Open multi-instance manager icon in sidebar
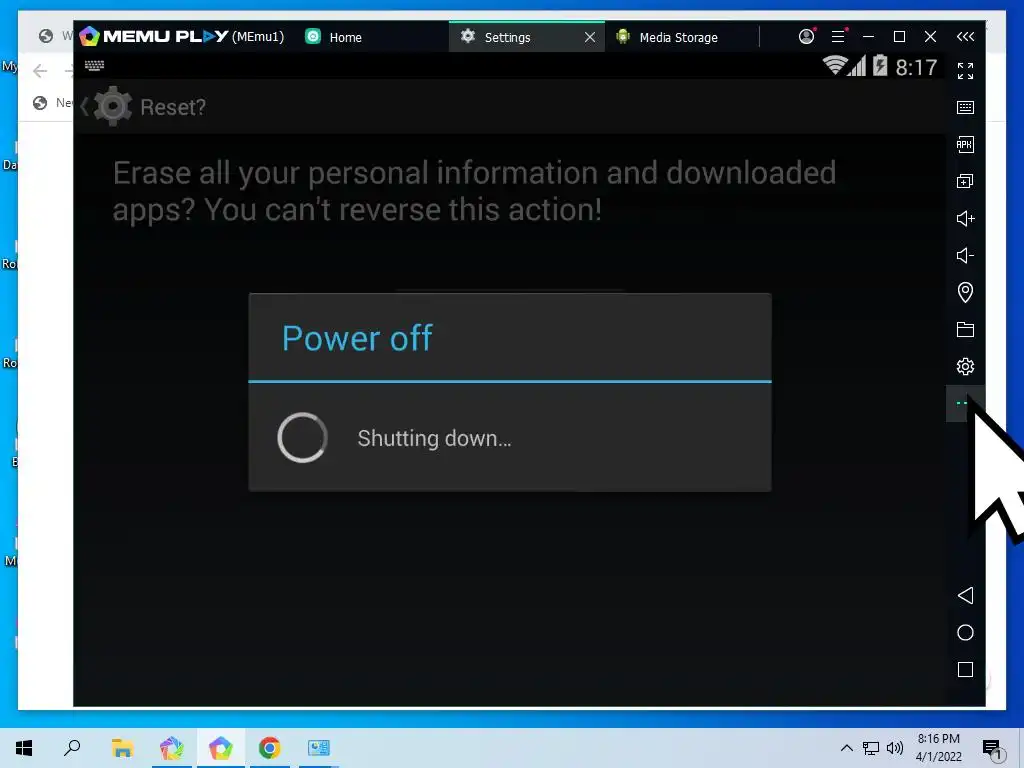1024x768 pixels. (x=965, y=182)
